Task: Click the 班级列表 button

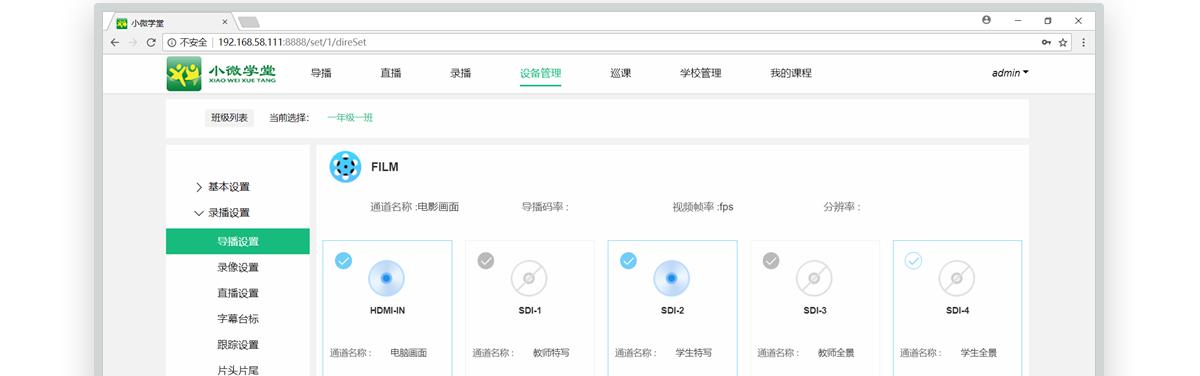Action: [x=229, y=118]
